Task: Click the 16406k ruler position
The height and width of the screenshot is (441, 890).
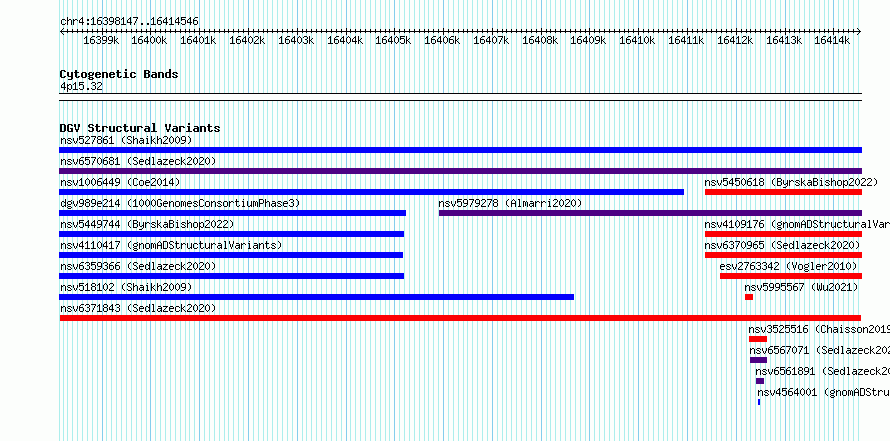Action: (x=442, y=40)
